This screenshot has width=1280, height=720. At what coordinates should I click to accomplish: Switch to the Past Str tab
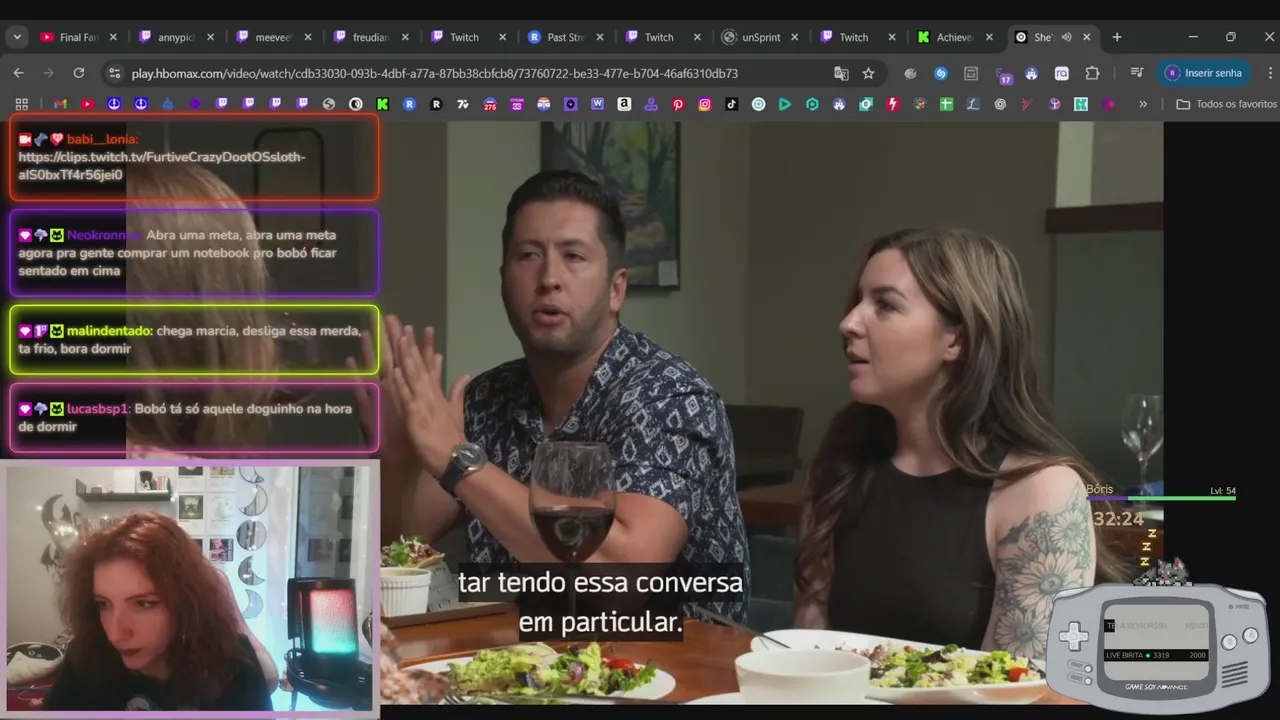(566, 37)
